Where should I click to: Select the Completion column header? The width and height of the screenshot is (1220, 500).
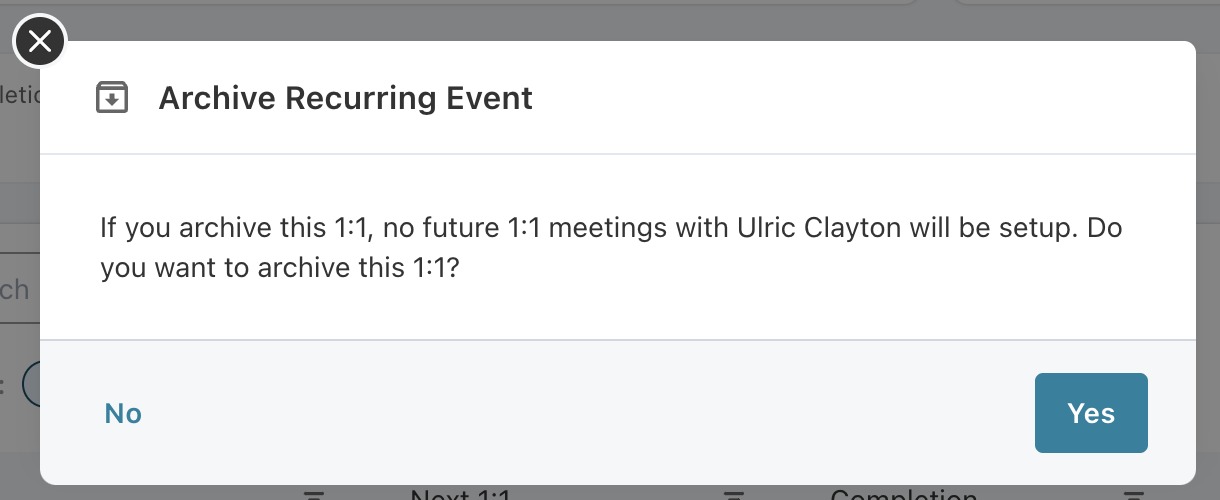tap(903, 495)
